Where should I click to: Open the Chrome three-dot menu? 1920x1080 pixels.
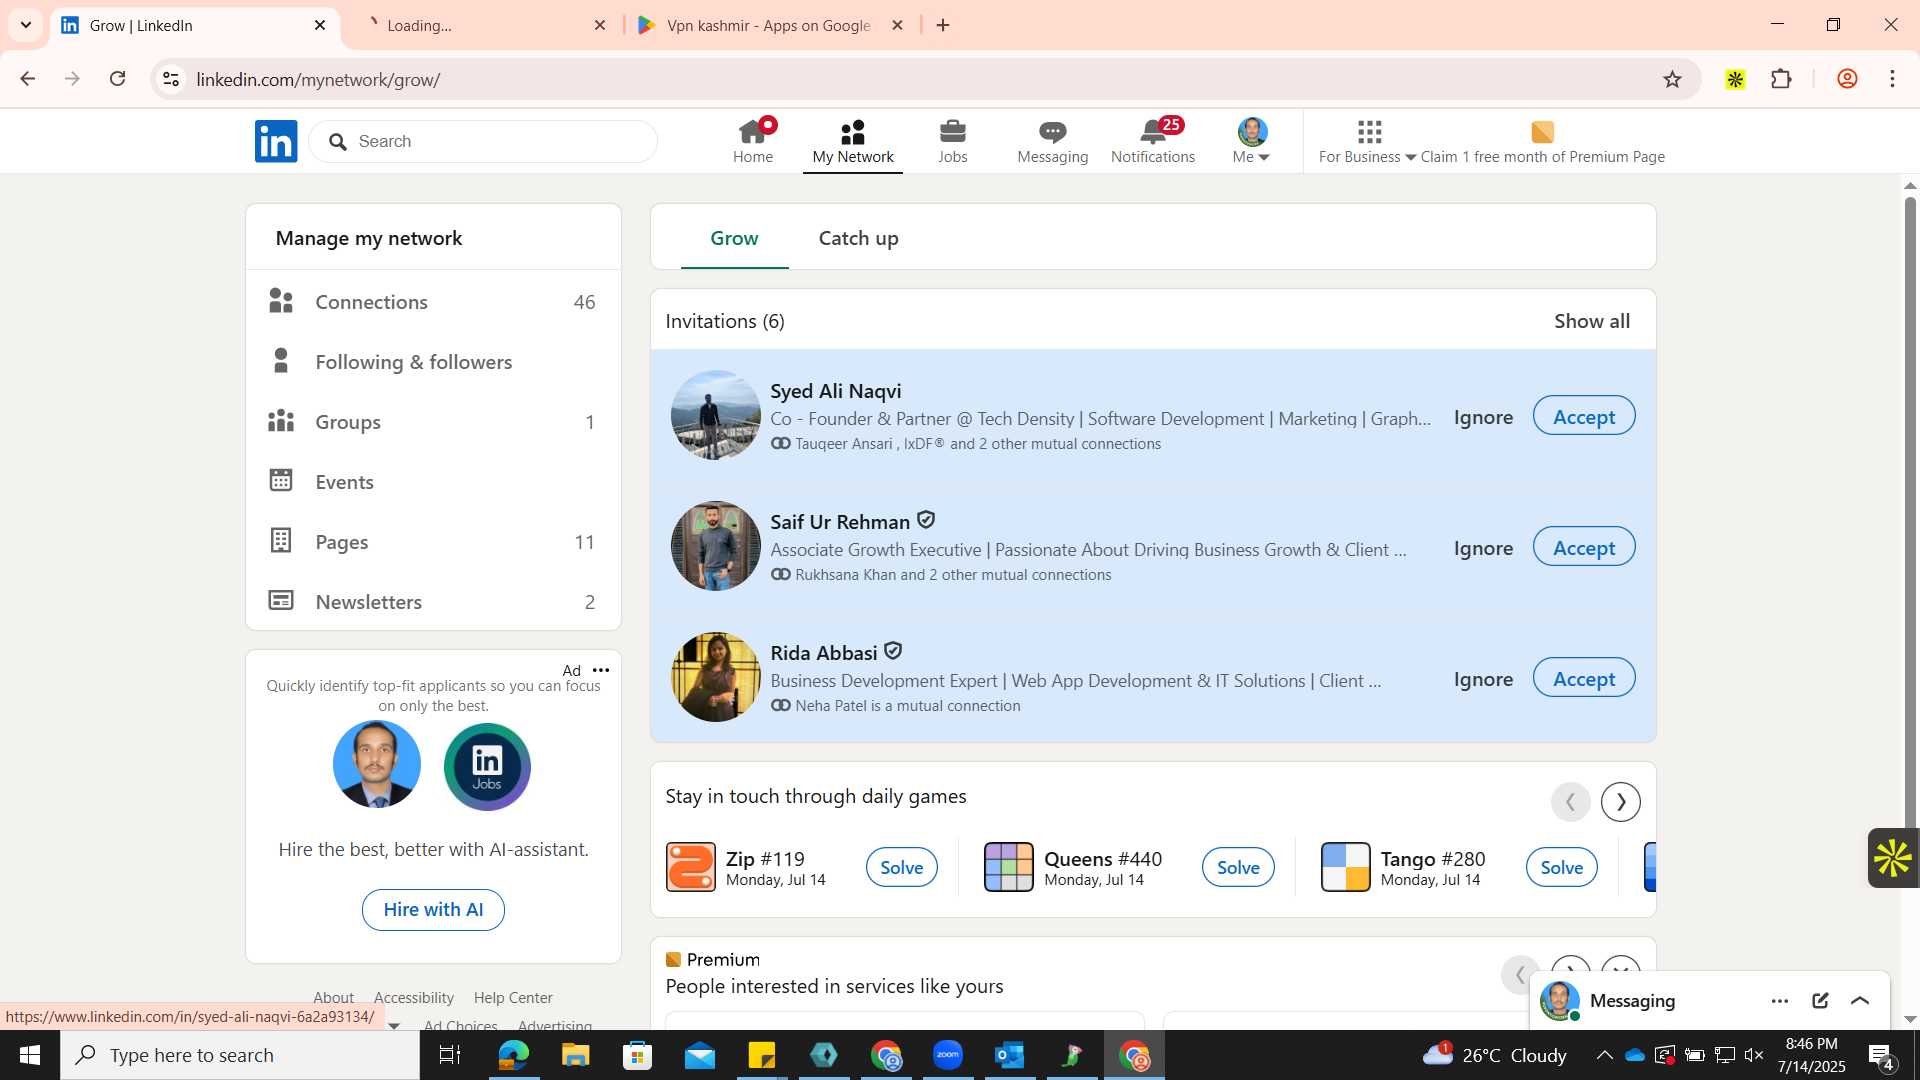tap(1892, 79)
